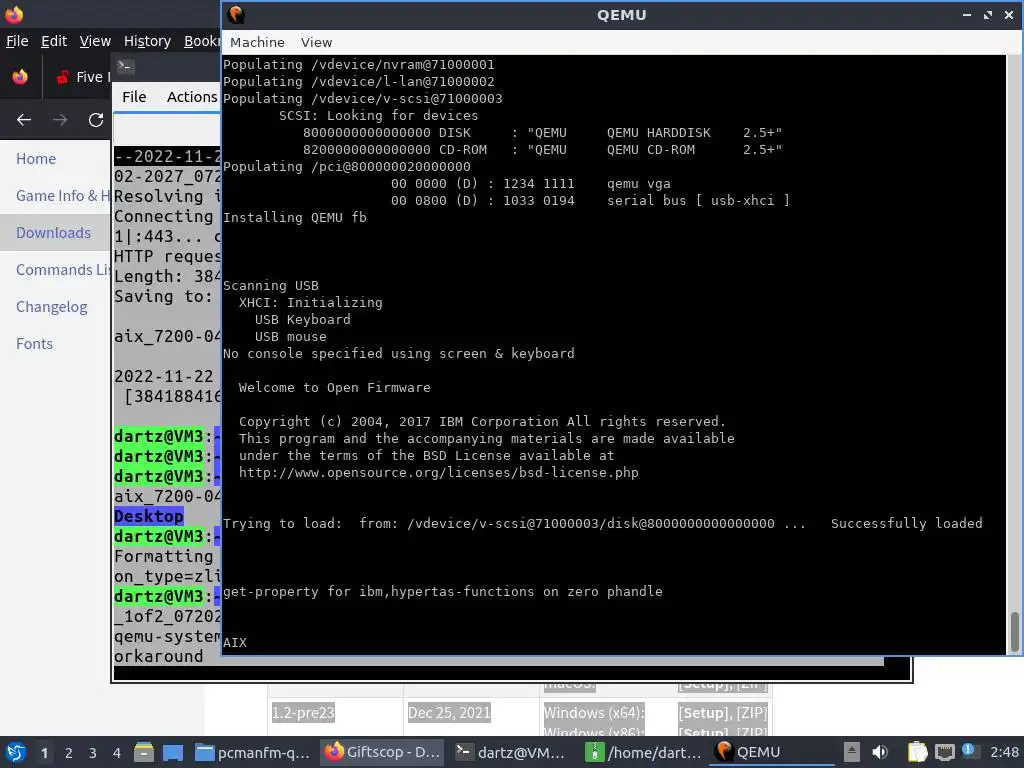The image size is (1024, 768).
Task: Minimize the QEMU window
Action: (x=967, y=14)
